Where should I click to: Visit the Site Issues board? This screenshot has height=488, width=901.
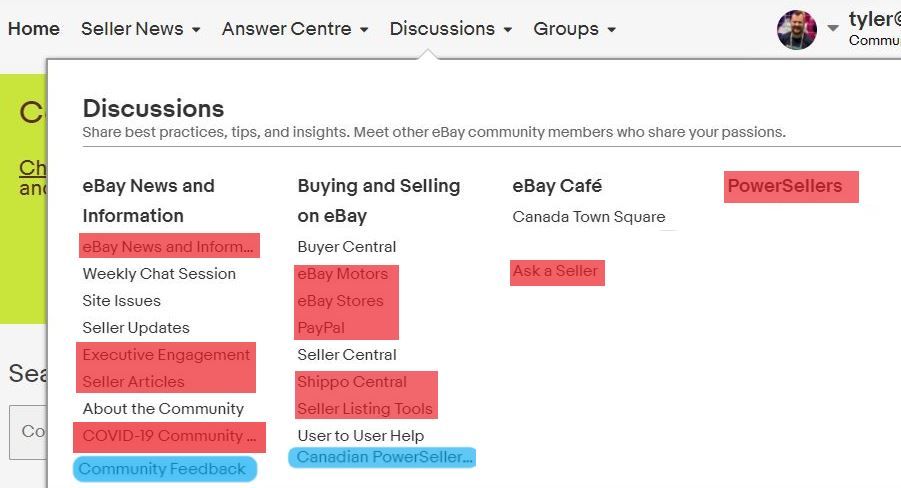click(121, 301)
